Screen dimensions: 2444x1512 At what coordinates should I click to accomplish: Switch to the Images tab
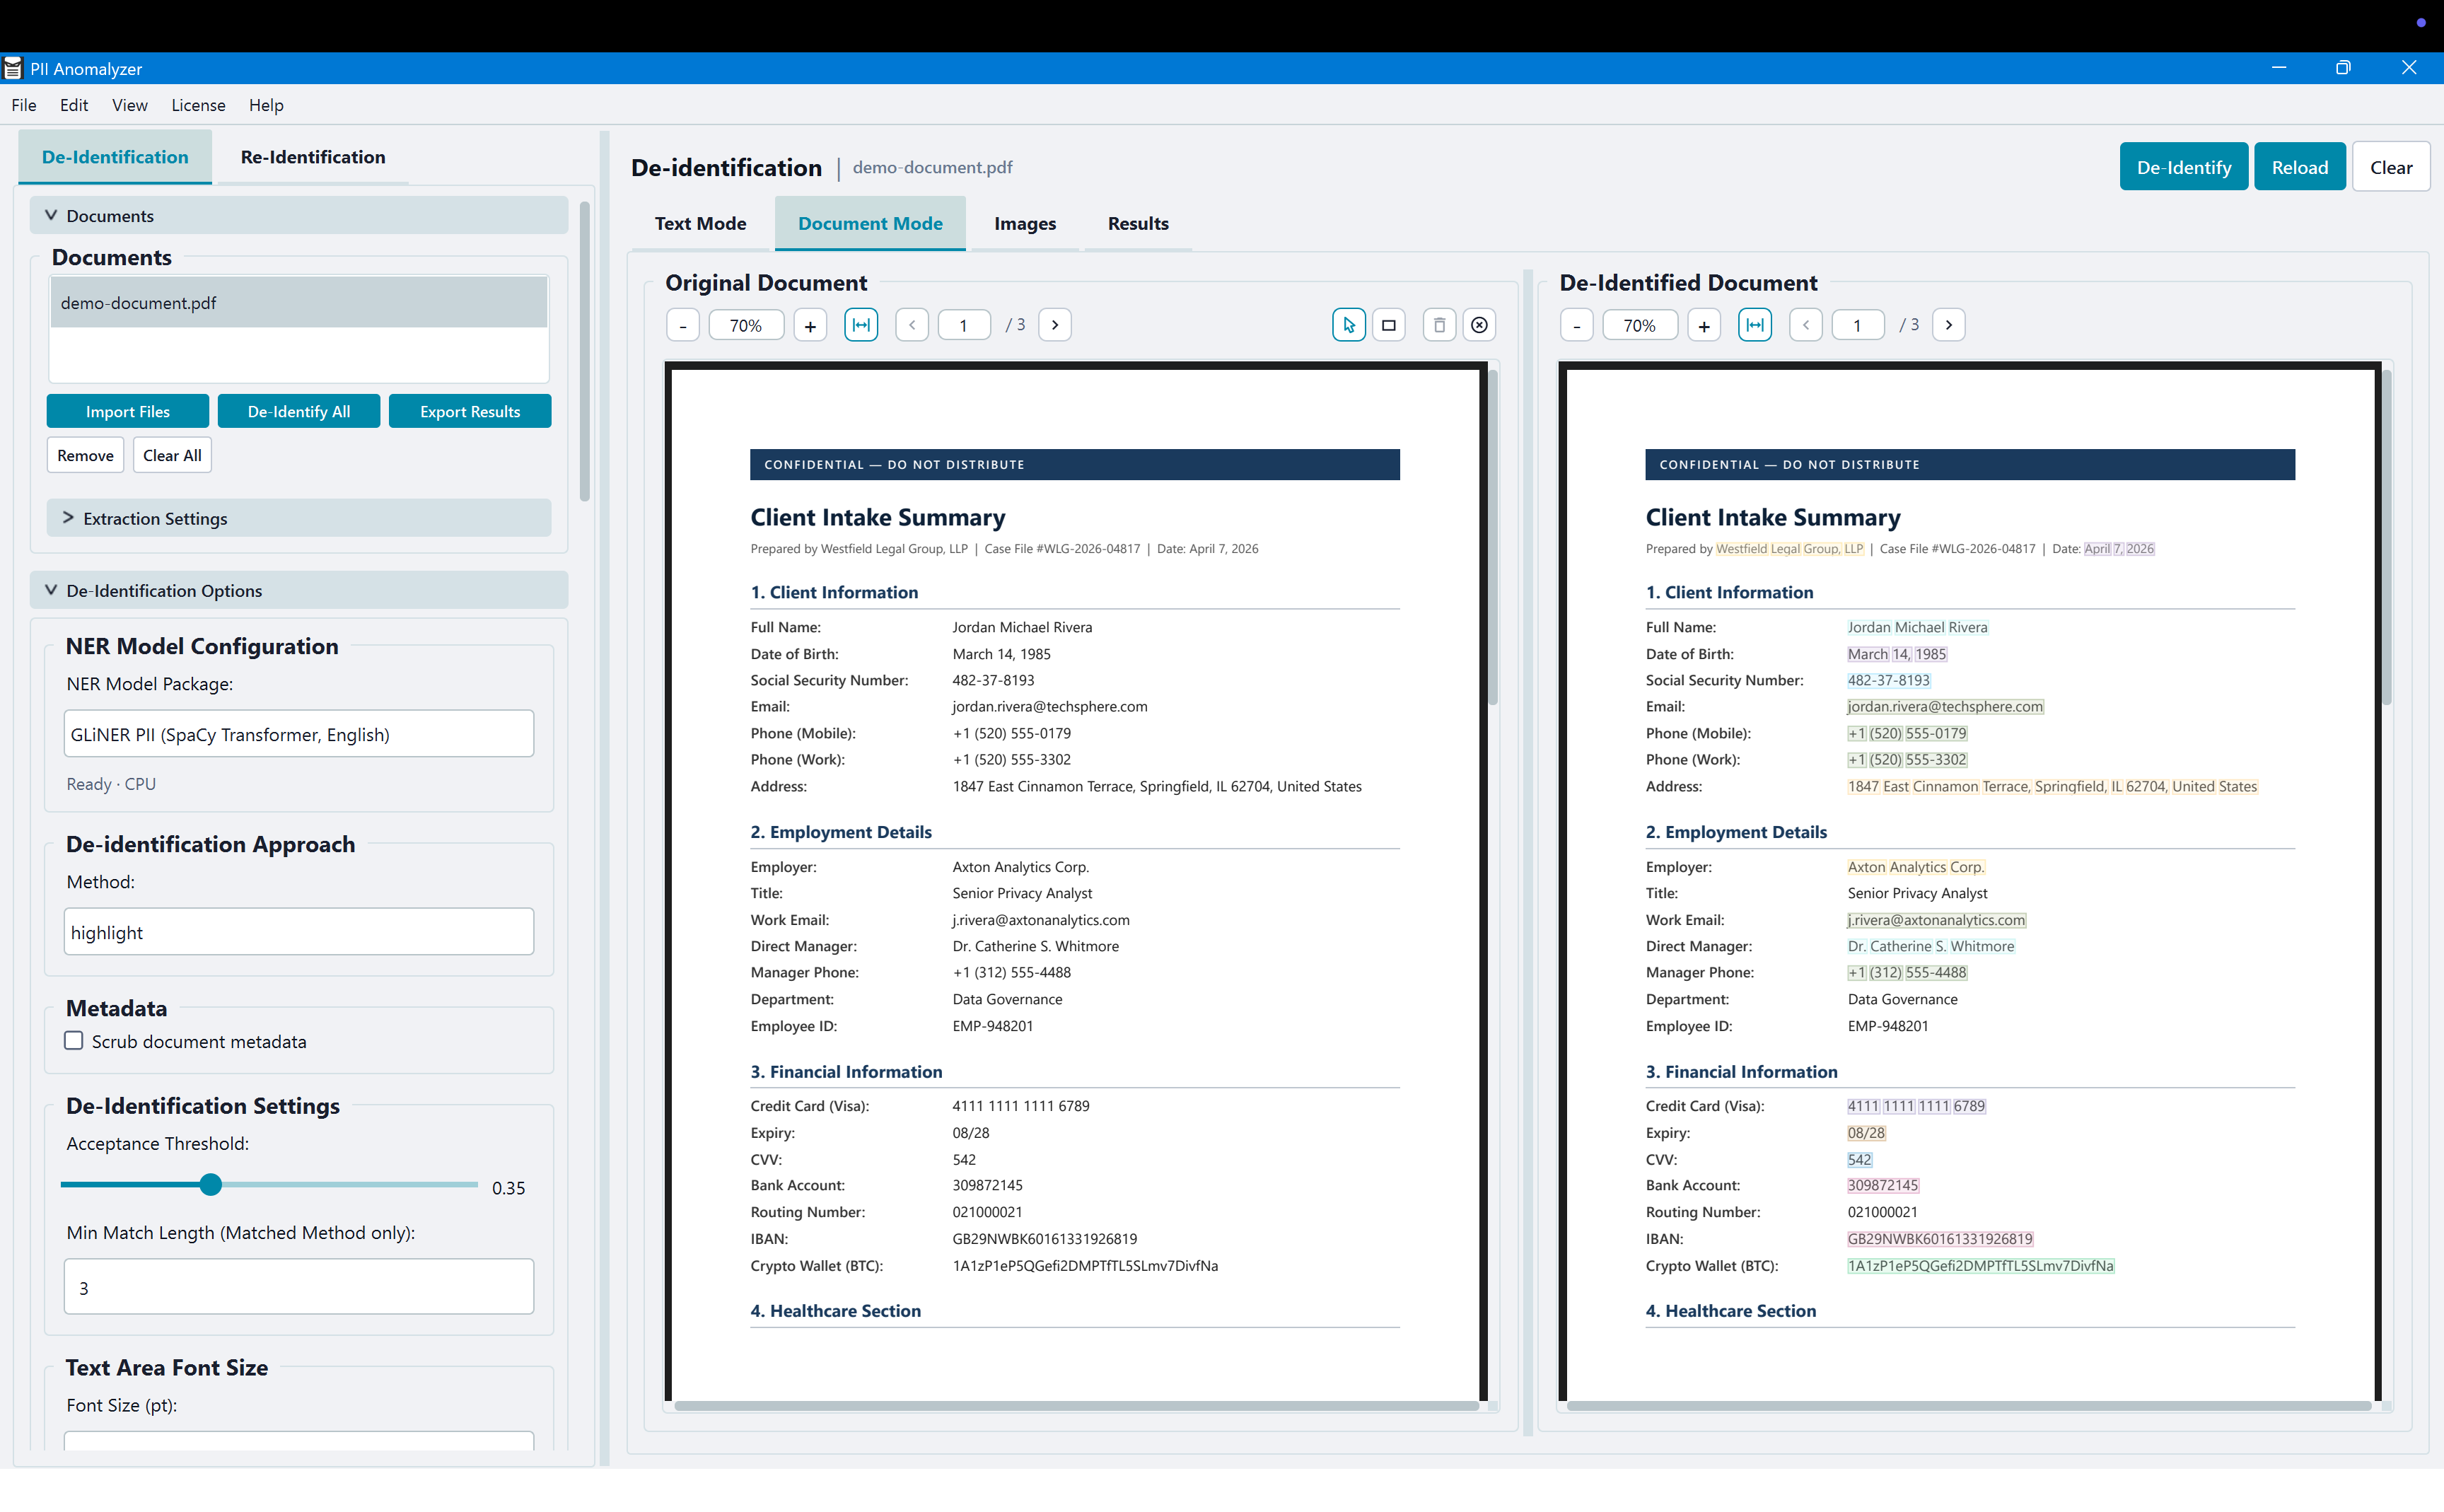pyautogui.click(x=1024, y=223)
